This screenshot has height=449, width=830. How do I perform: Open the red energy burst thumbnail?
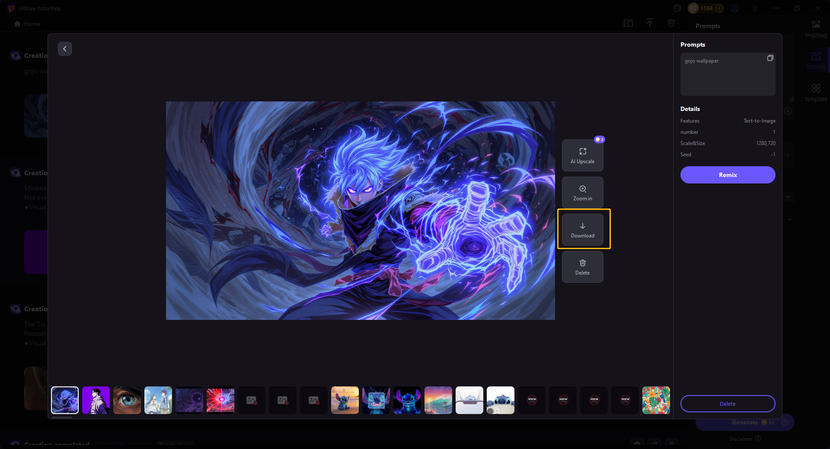tap(220, 400)
